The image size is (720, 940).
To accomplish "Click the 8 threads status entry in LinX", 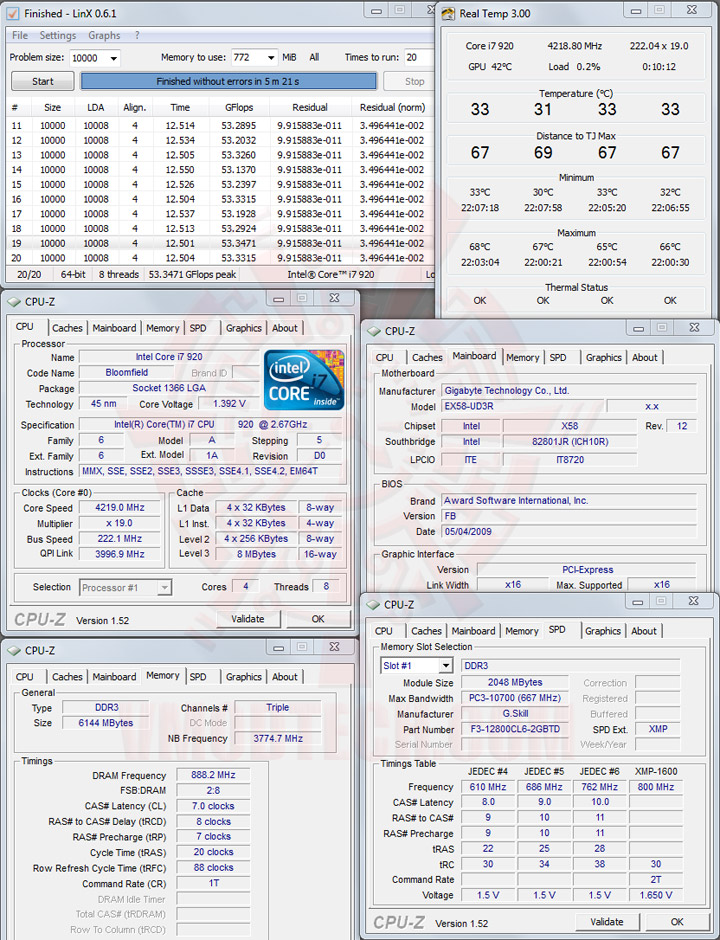I will click(x=119, y=275).
